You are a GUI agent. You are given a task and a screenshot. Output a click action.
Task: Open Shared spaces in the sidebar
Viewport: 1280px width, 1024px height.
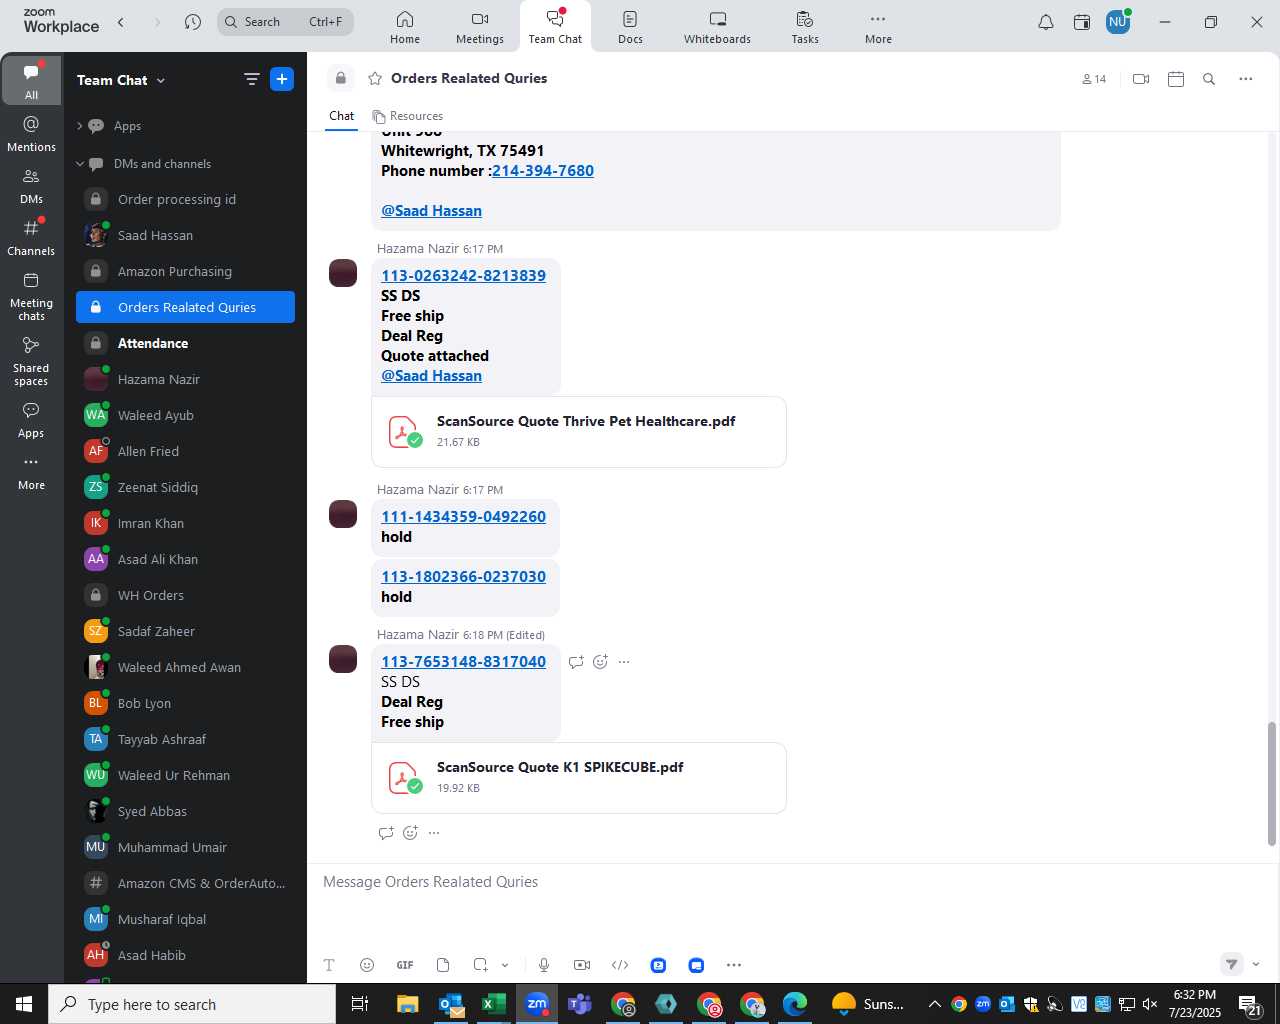[x=31, y=360]
